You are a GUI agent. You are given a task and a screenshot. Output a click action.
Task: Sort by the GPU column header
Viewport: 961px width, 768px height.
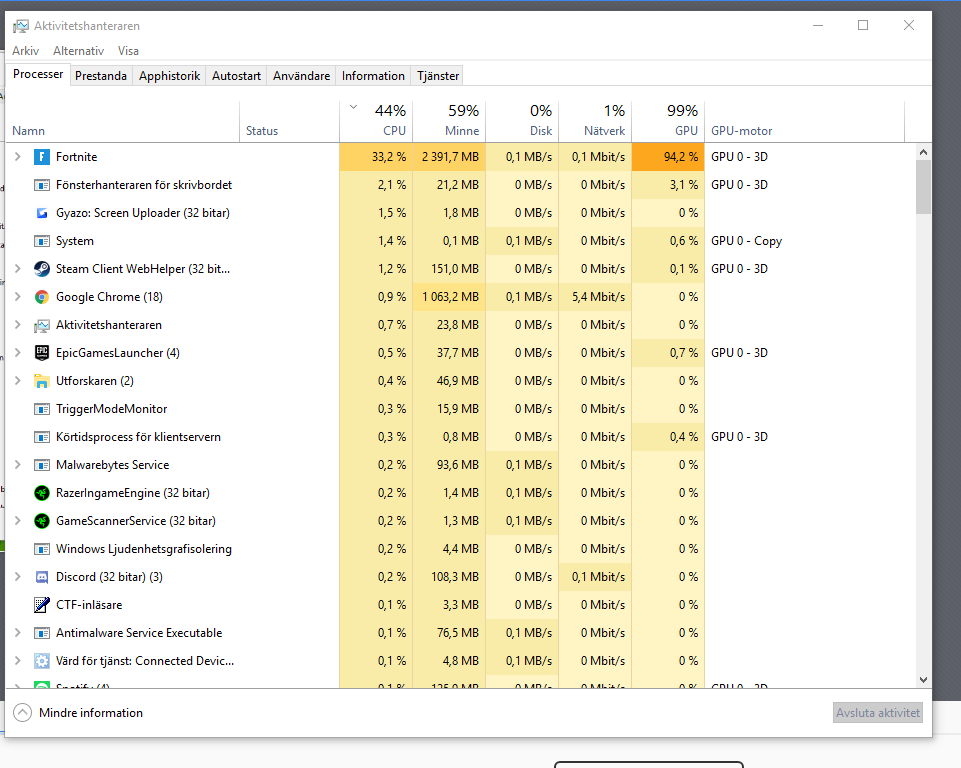coord(668,121)
